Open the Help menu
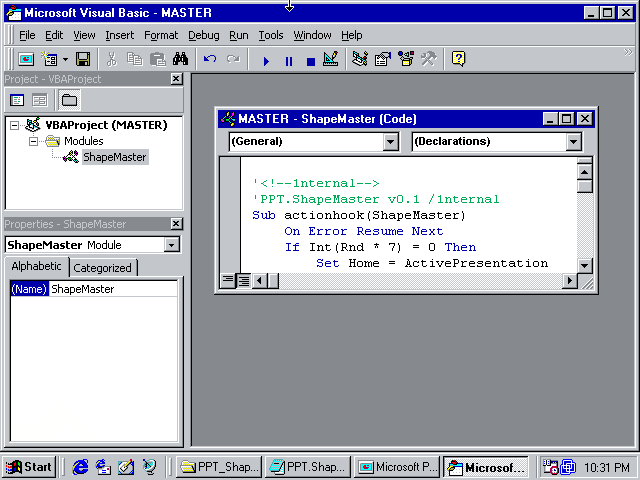The height and width of the screenshot is (480, 640). (x=351, y=36)
